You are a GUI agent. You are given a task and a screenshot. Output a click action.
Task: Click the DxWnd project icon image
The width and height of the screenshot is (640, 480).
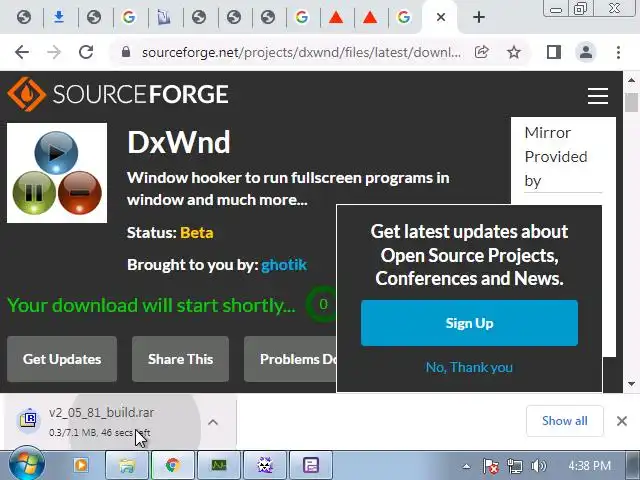pos(57,173)
